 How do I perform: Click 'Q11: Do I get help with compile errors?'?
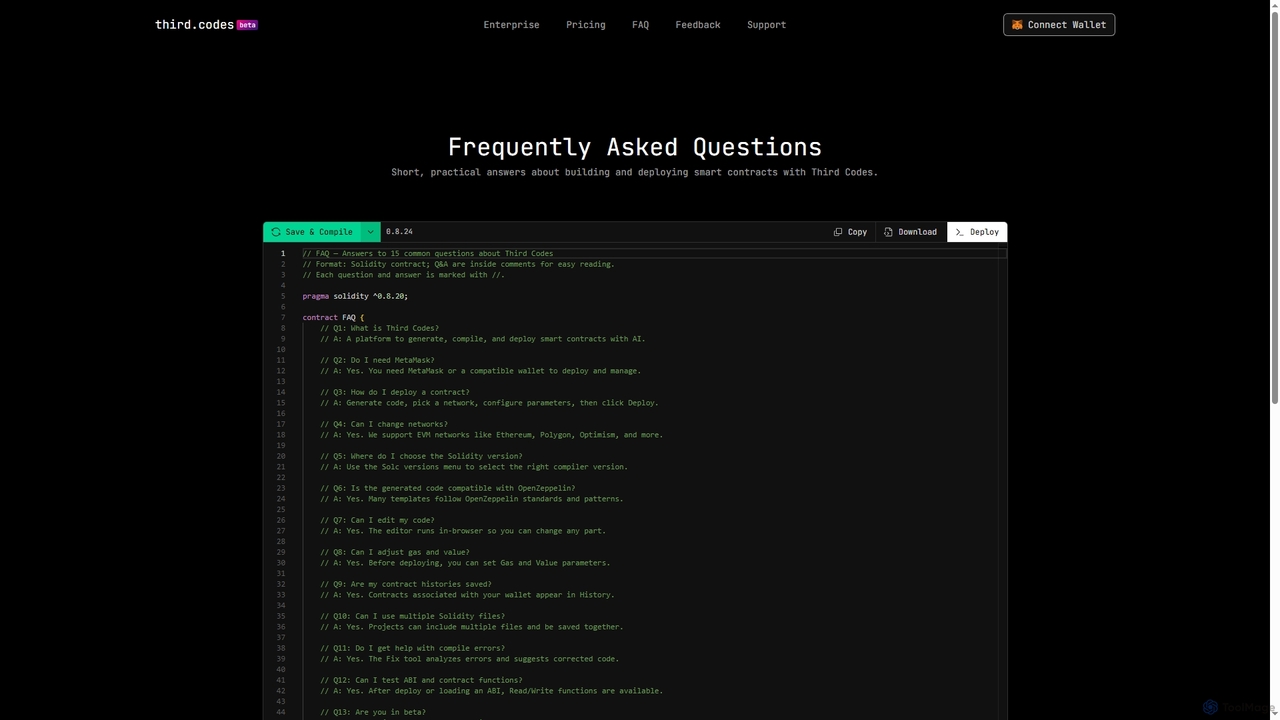tap(412, 648)
